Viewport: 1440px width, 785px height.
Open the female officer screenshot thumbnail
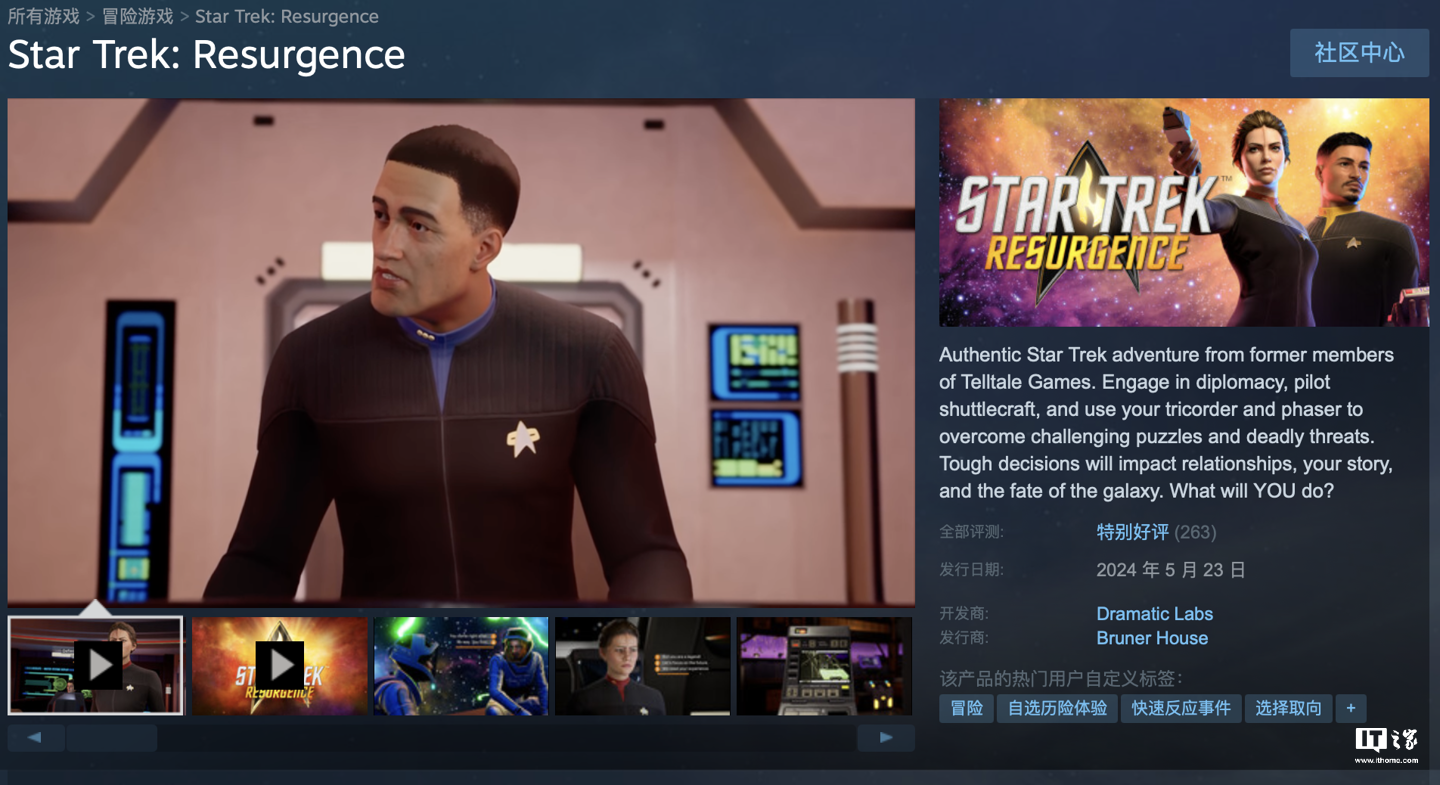(643, 665)
